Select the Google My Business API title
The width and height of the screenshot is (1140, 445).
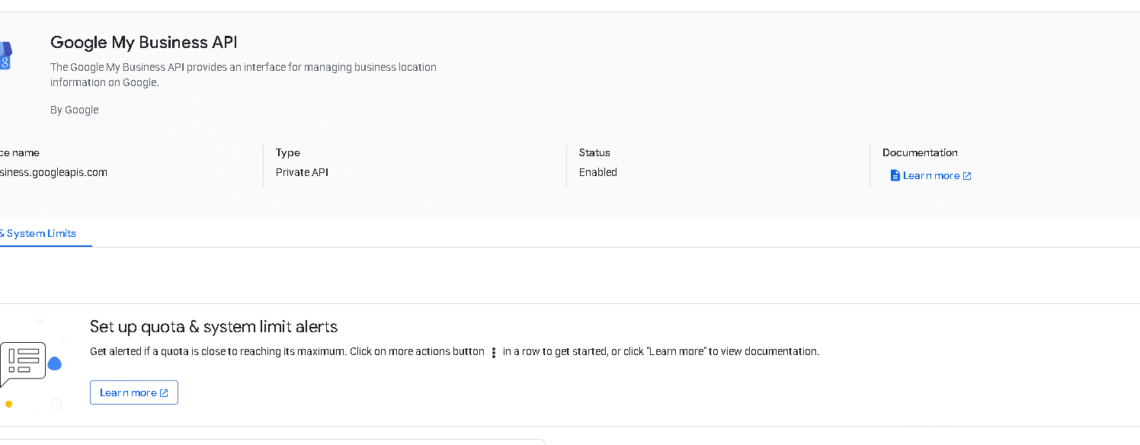[143, 43]
